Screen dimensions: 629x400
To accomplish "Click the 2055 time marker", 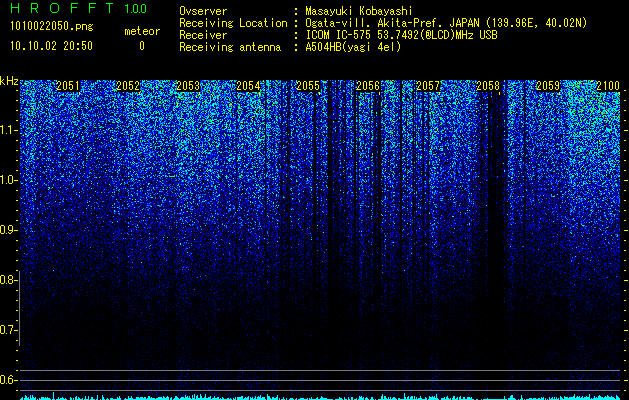I will point(308,86).
